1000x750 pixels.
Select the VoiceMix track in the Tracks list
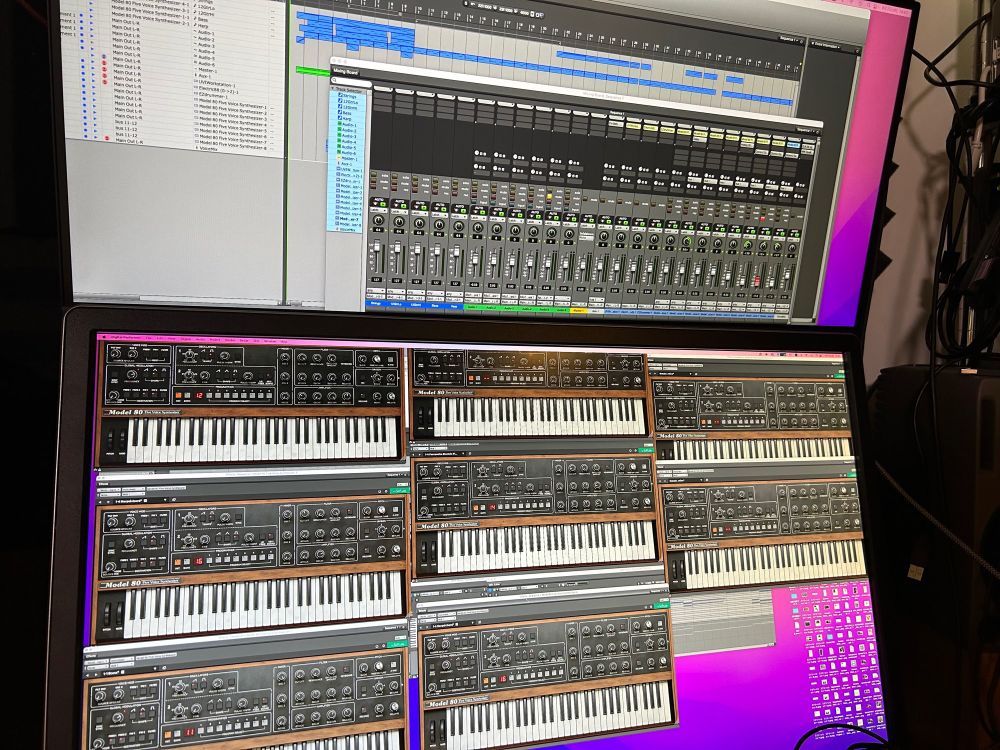[x=208, y=148]
